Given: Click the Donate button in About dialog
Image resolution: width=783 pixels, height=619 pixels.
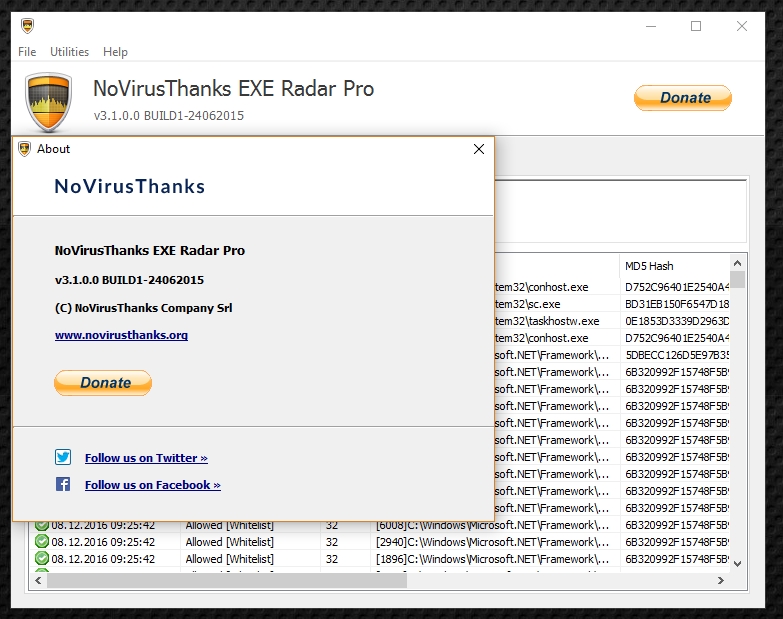Looking at the screenshot, I should tap(103, 383).
